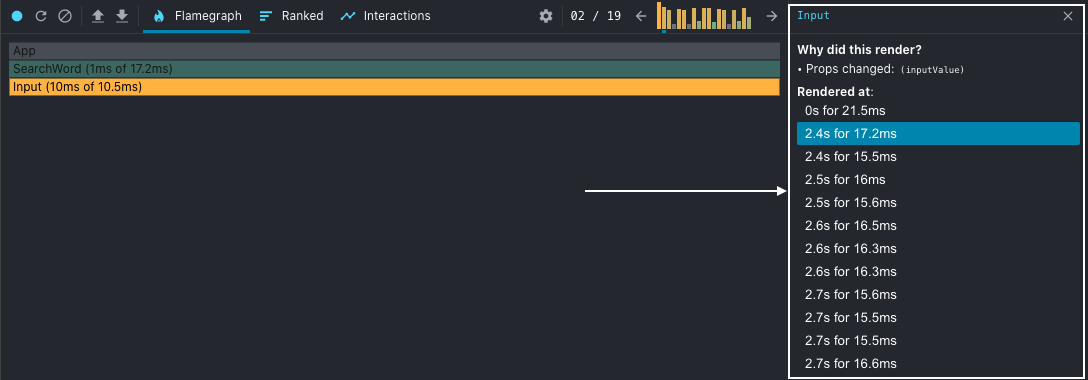
Task: Select the App bar in the flamegraph
Action: pyautogui.click(x=394, y=51)
